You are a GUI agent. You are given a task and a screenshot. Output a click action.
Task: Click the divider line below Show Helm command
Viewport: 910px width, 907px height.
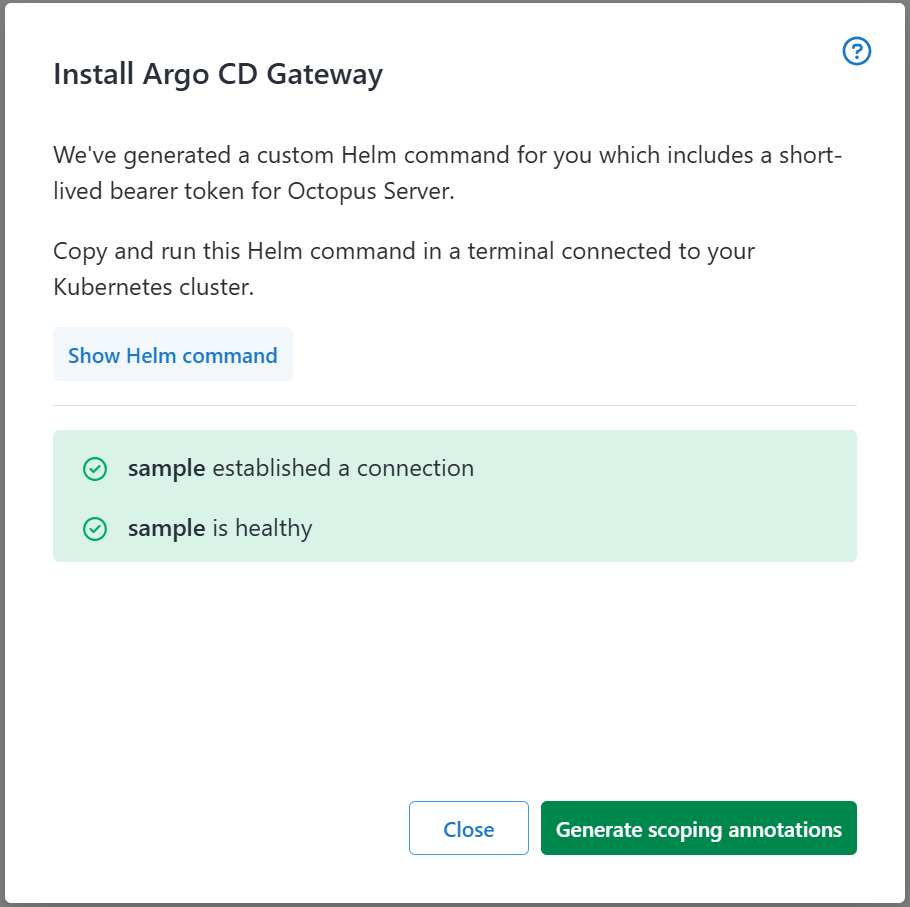(x=455, y=406)
